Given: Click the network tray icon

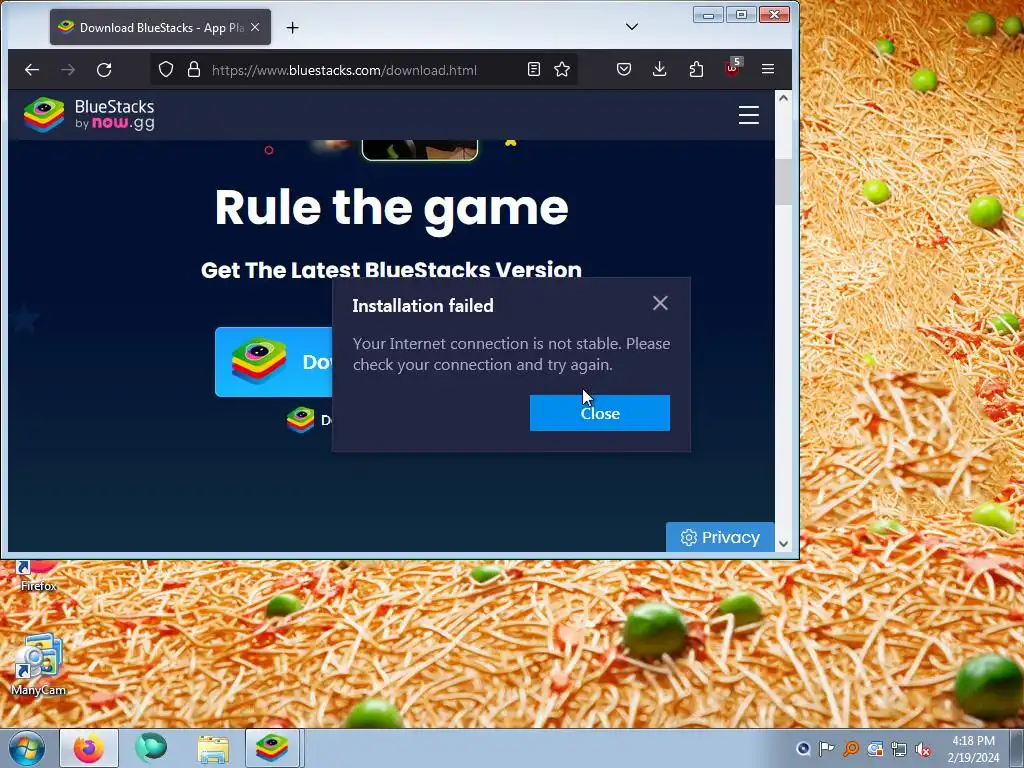Looking at the screenshot, I should pyautogui.click(x=899, y=749).
